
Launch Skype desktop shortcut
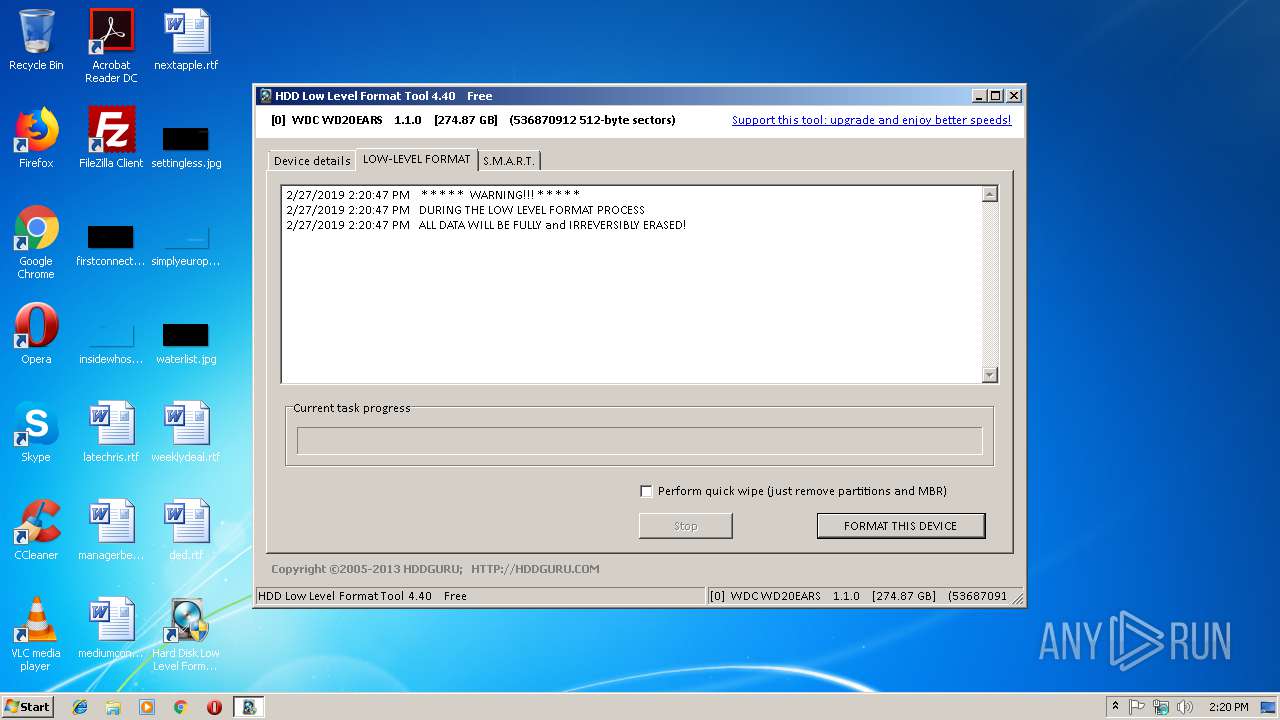[x=36, y=432]
